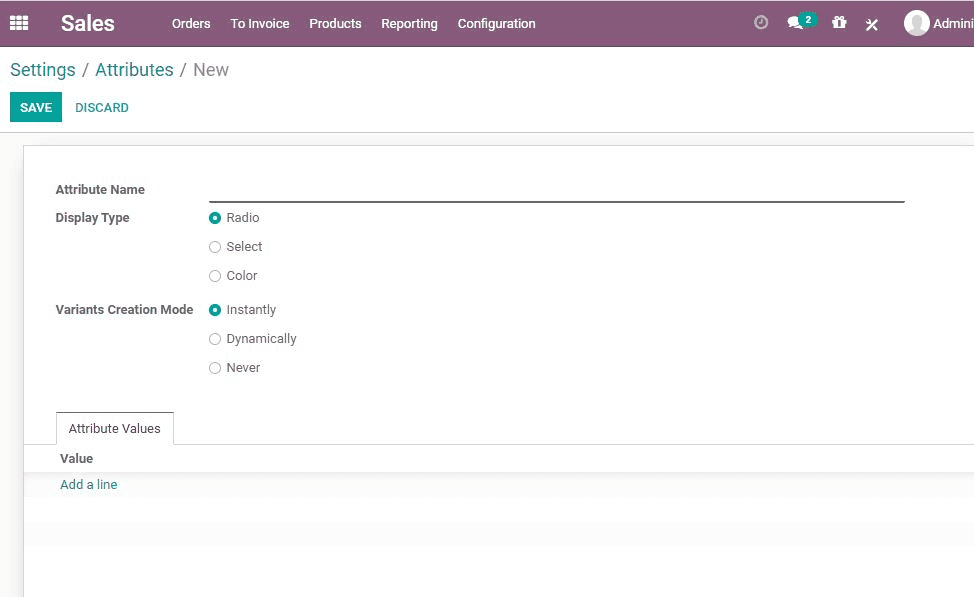Click the Admin user avatar
The height and width of the screenshot is (597, 974).
pos(916,23)
